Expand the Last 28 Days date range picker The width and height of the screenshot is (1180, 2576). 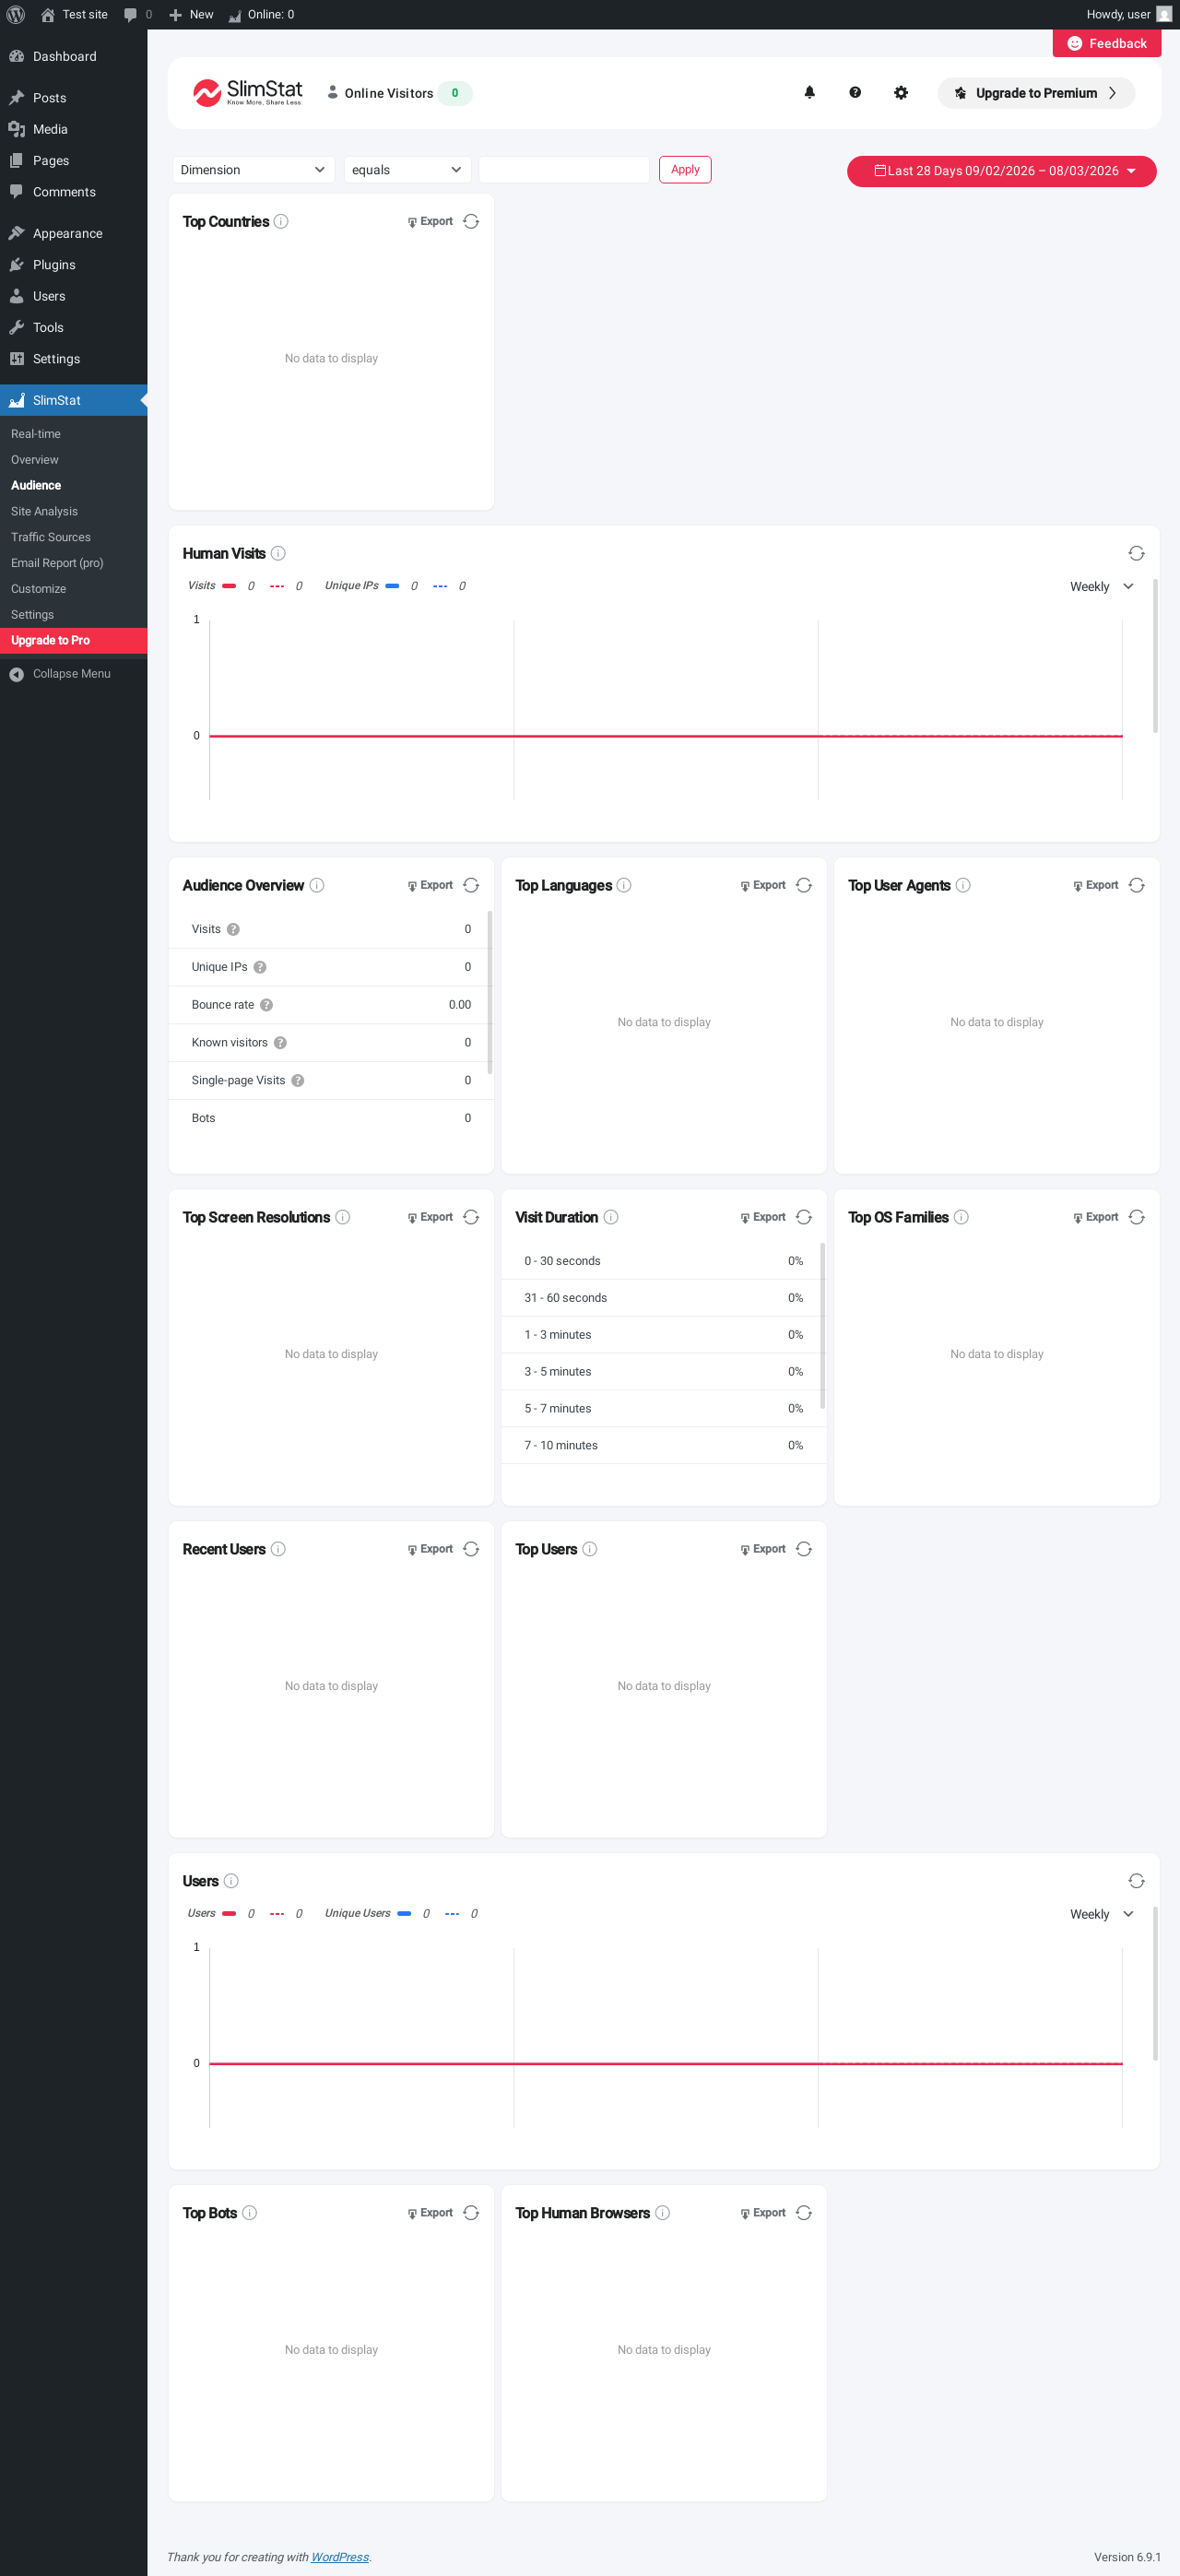(x=1001, y=171)
